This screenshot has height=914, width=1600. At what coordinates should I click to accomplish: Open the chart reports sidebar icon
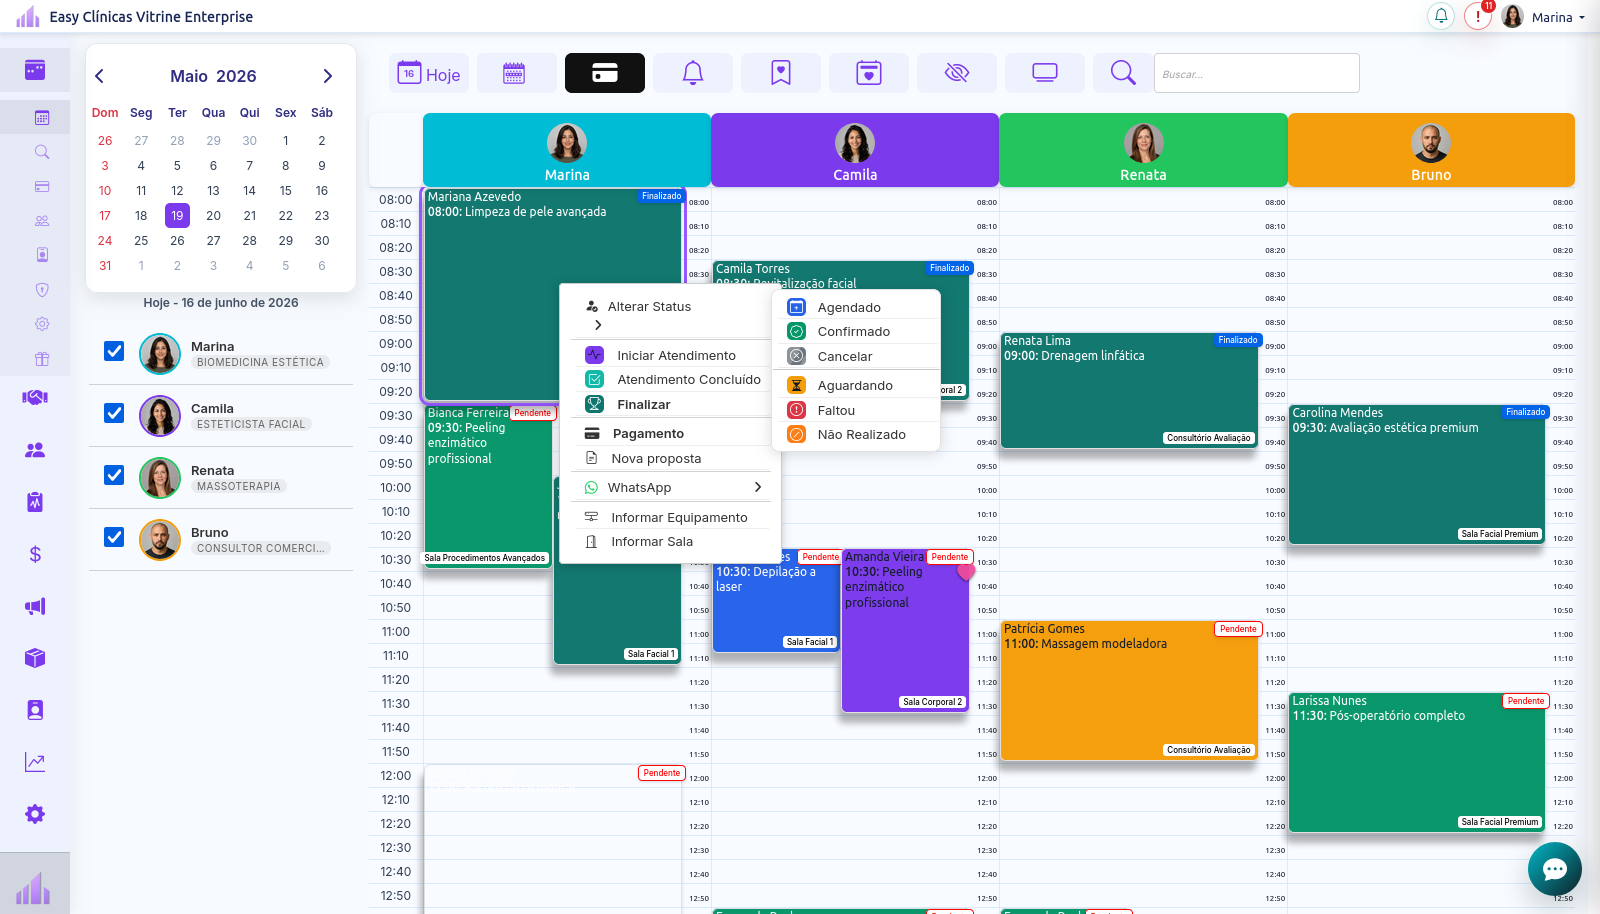(x=35, y=762)
